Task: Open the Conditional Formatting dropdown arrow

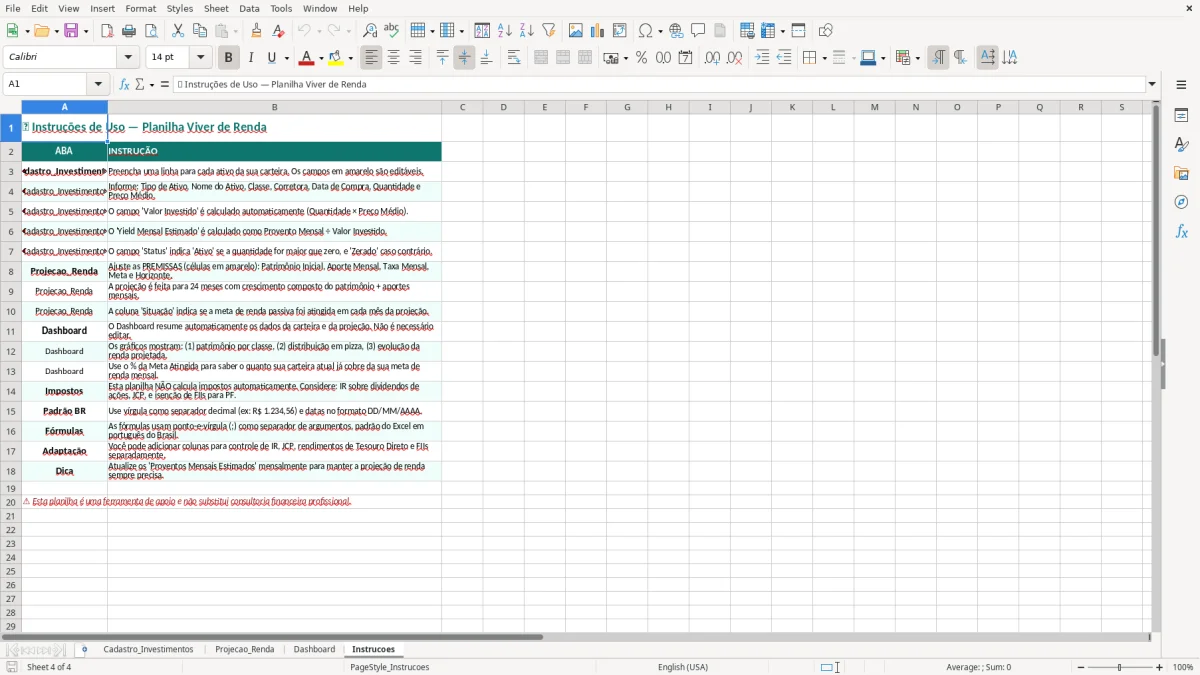Action: 917,58
